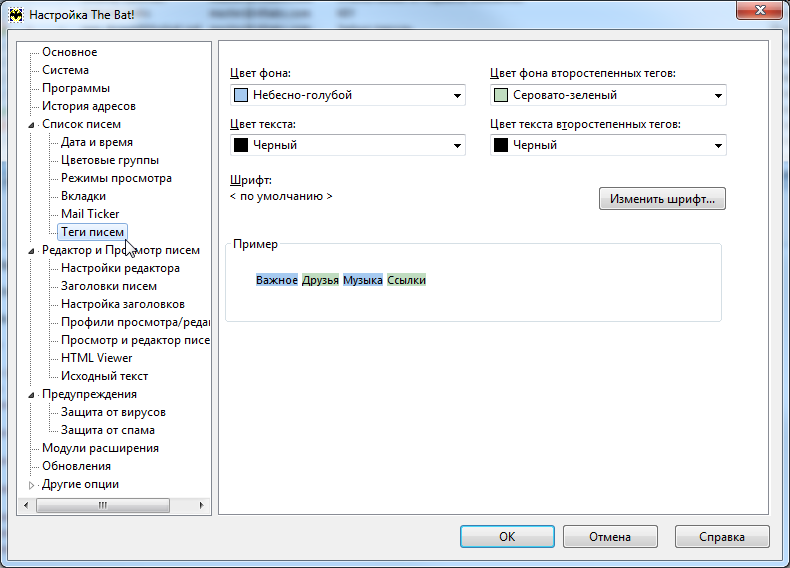Open help with the Справка button
The image size is (790, 568).
[x=722, y=537]
